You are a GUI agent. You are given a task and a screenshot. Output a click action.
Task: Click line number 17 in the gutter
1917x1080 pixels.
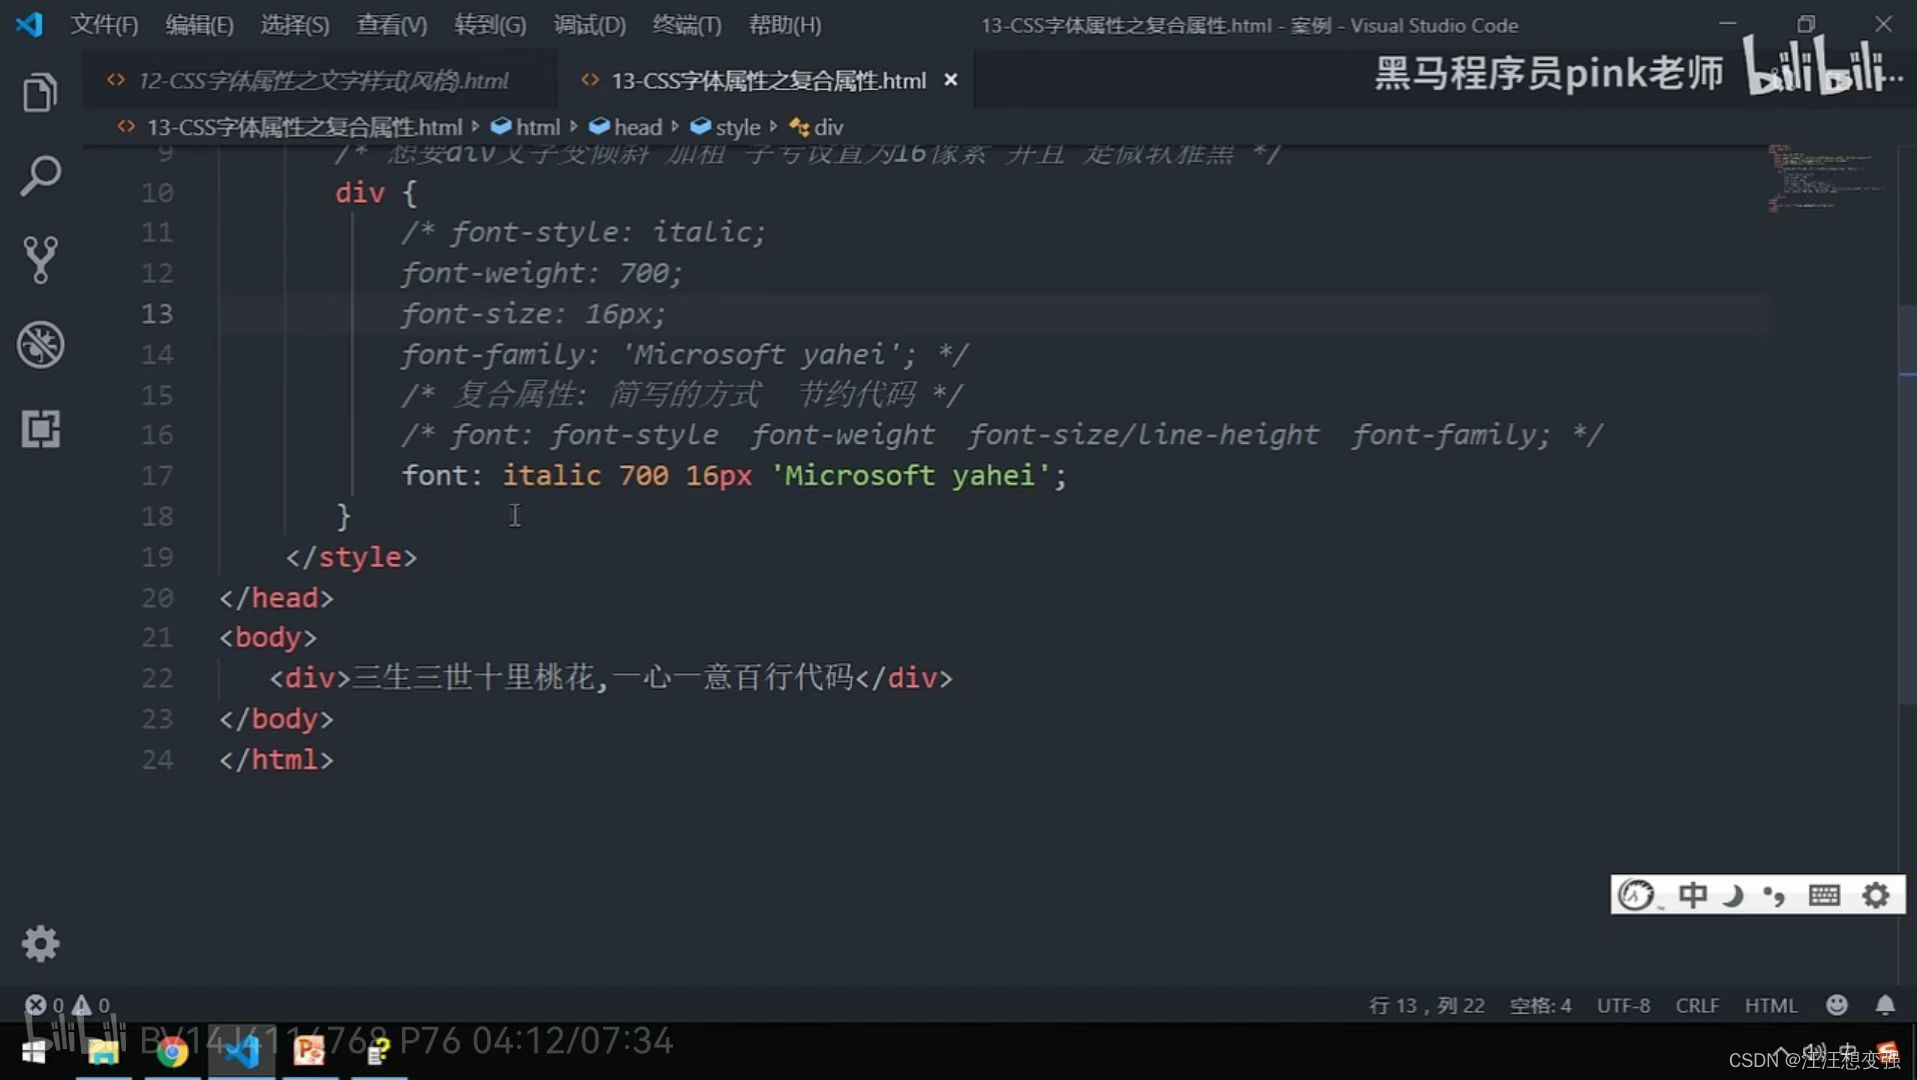157,475
